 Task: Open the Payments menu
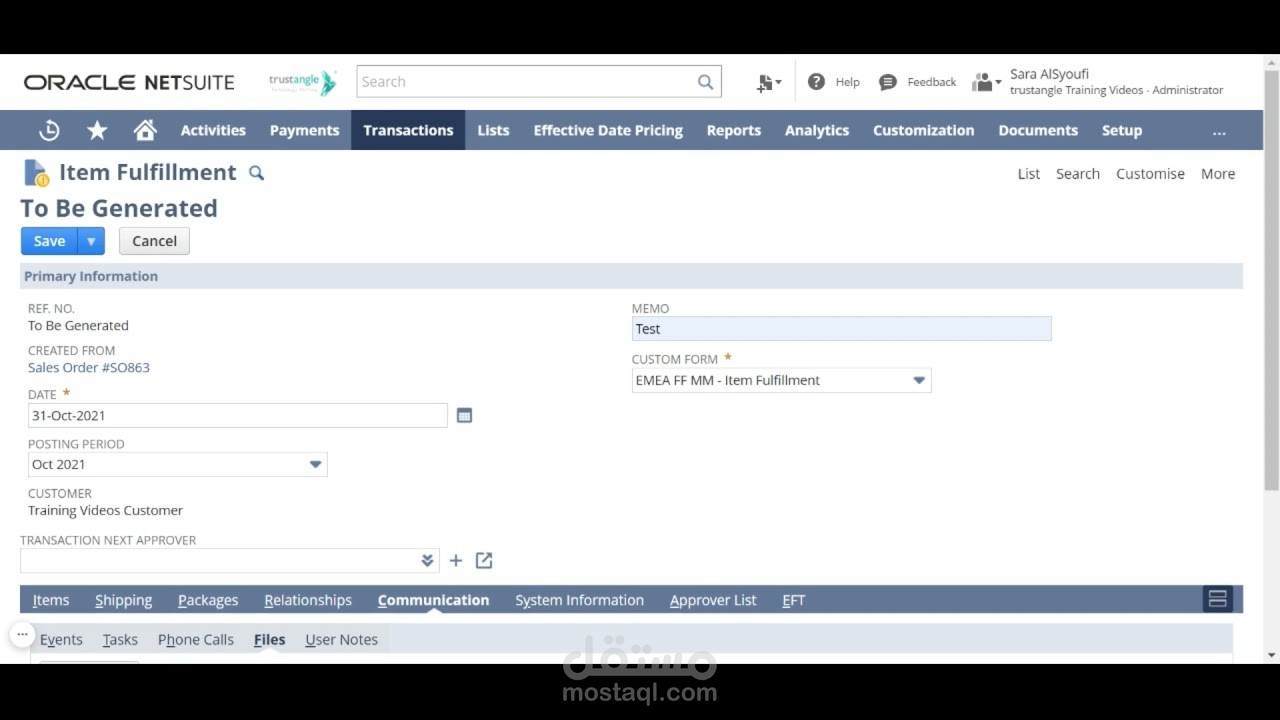point(304,130)
